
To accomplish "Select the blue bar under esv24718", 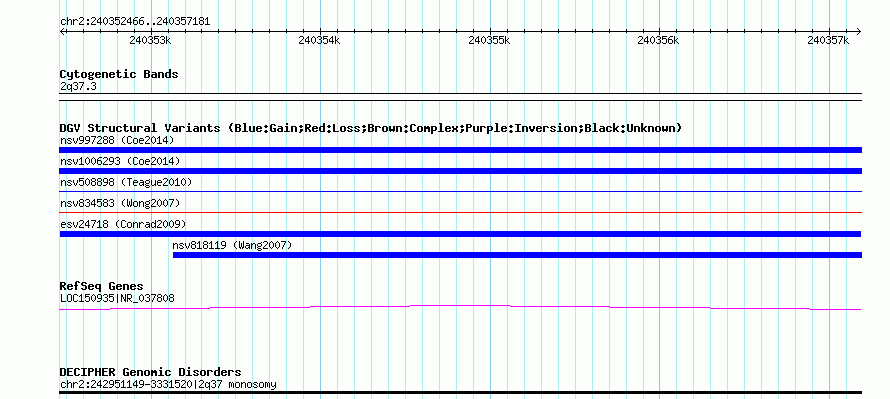I will (x=460, y=234).
